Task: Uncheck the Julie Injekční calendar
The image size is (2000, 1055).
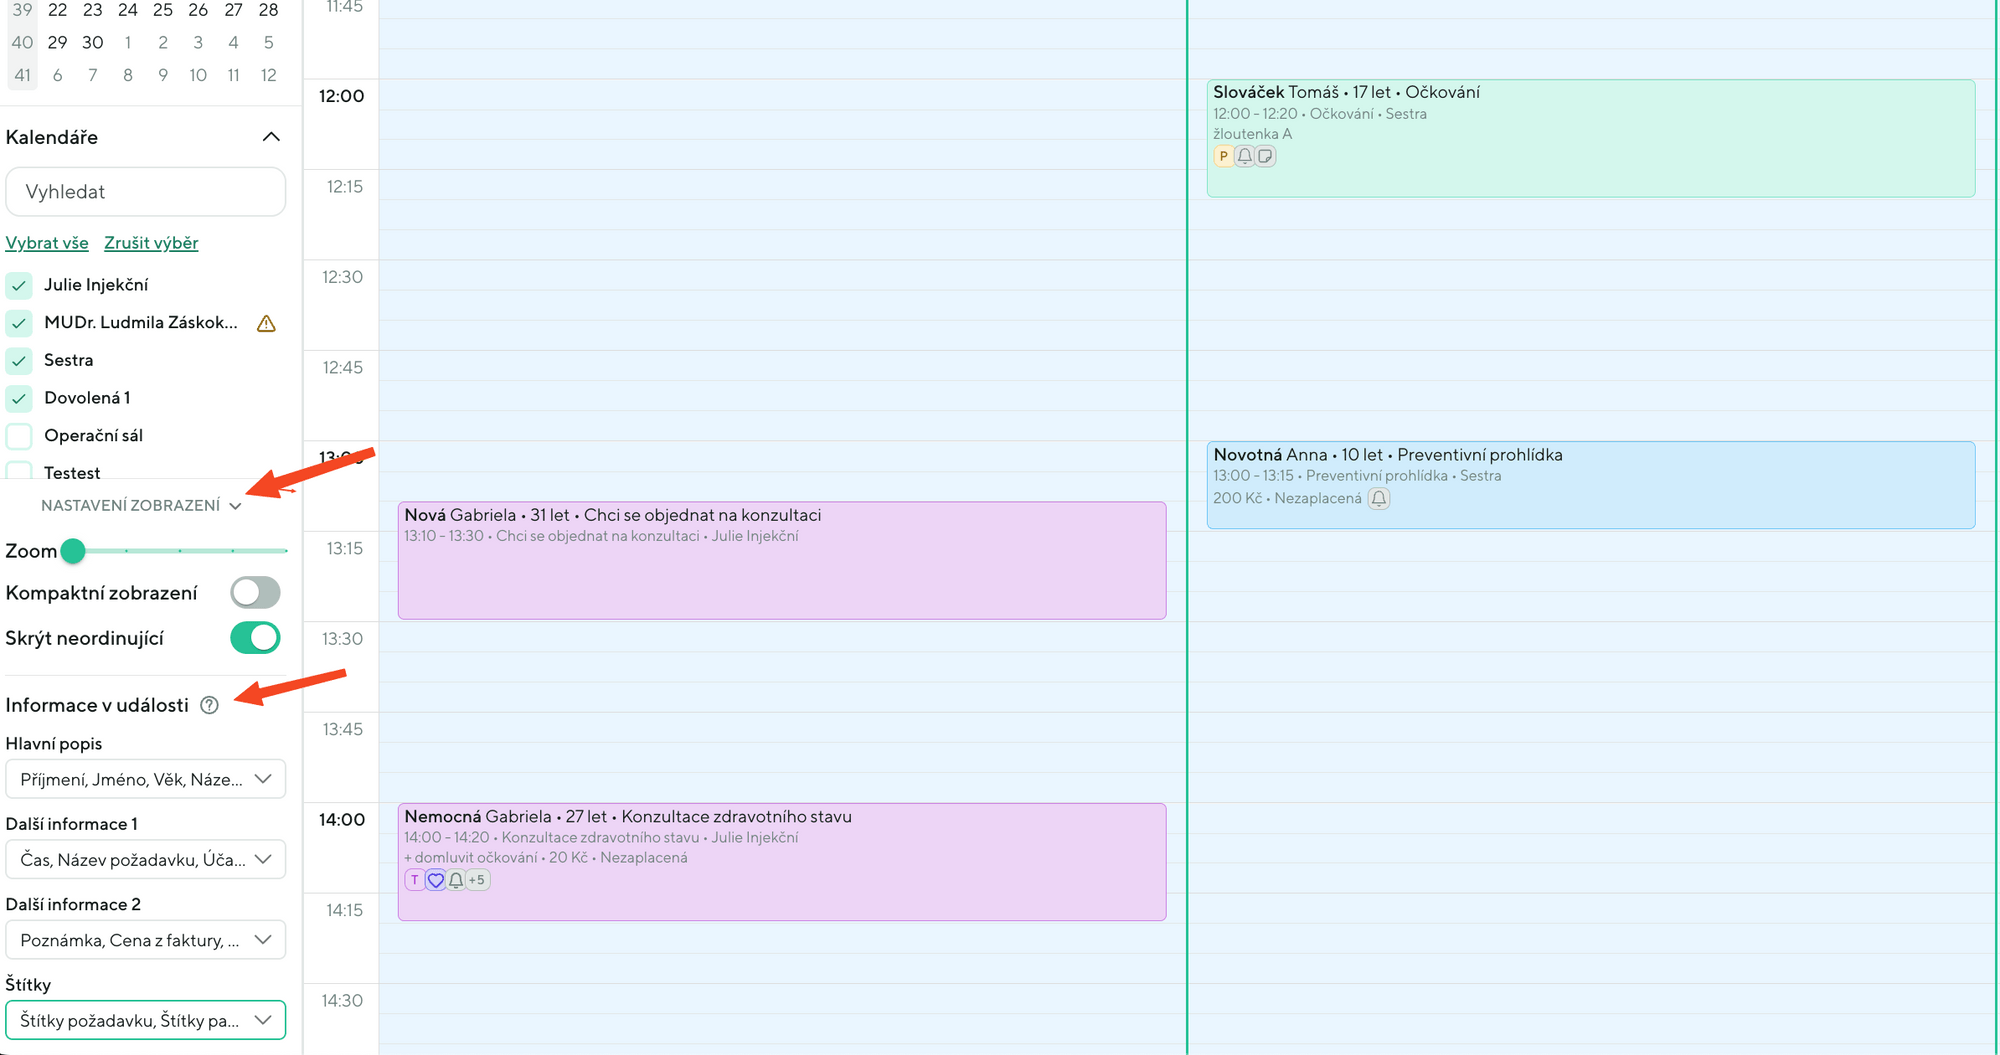Action: [19, 286]
